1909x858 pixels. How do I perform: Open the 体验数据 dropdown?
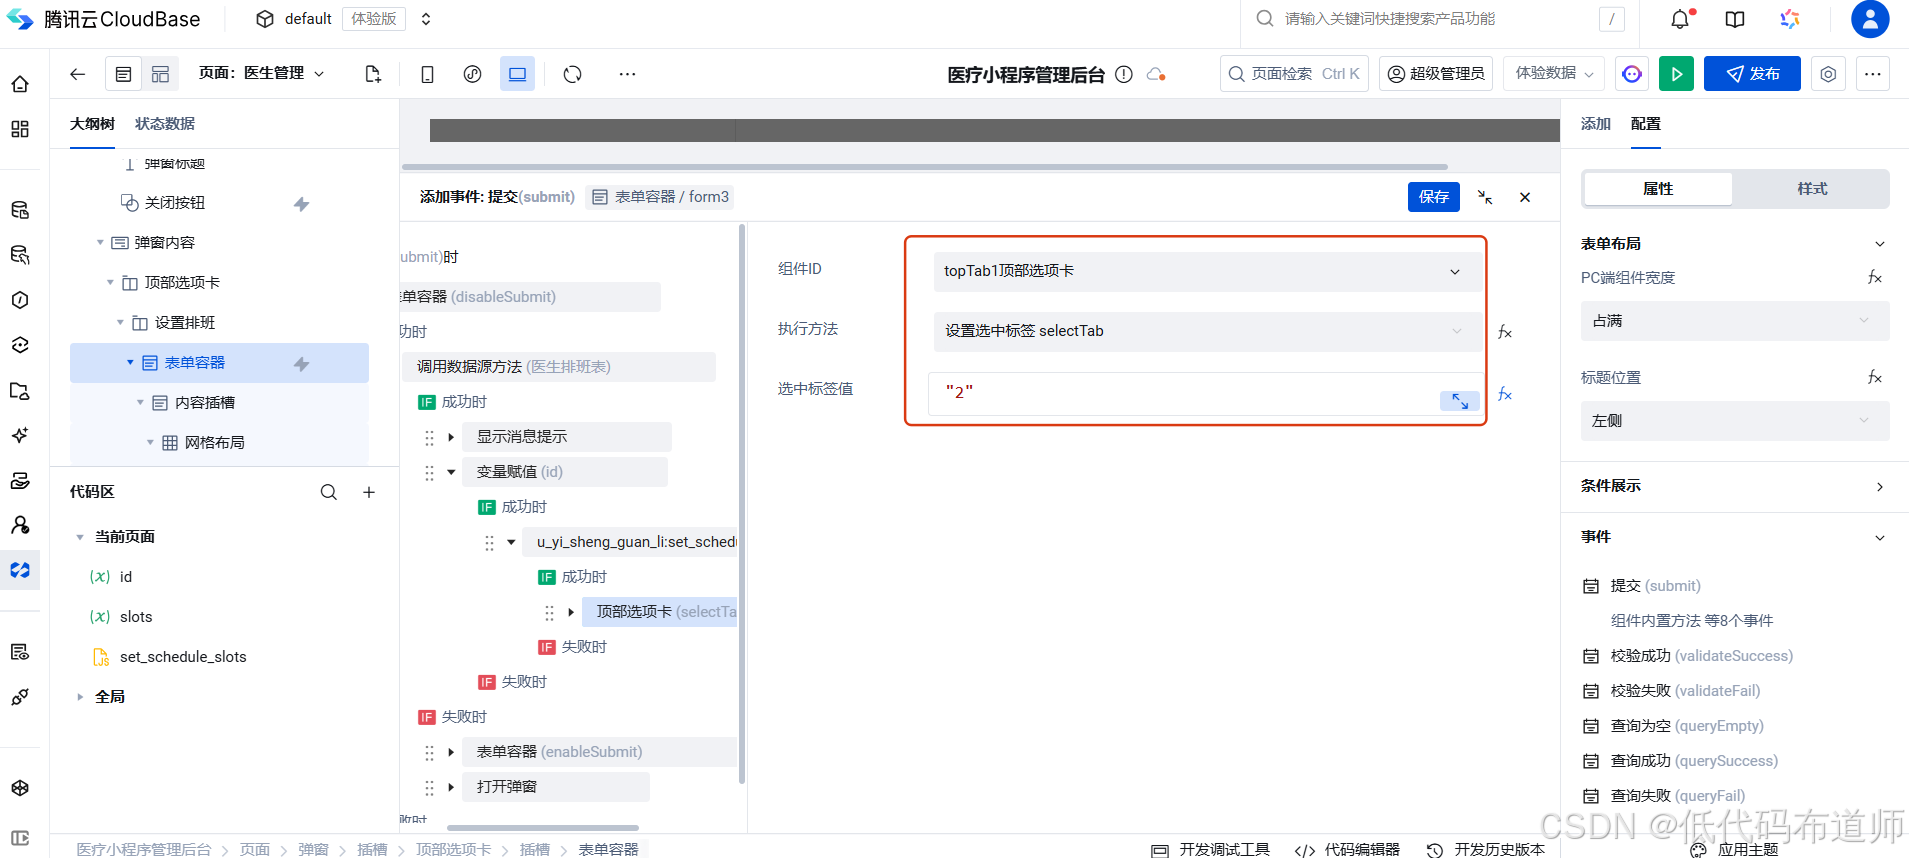click(x=1554, y=74)
